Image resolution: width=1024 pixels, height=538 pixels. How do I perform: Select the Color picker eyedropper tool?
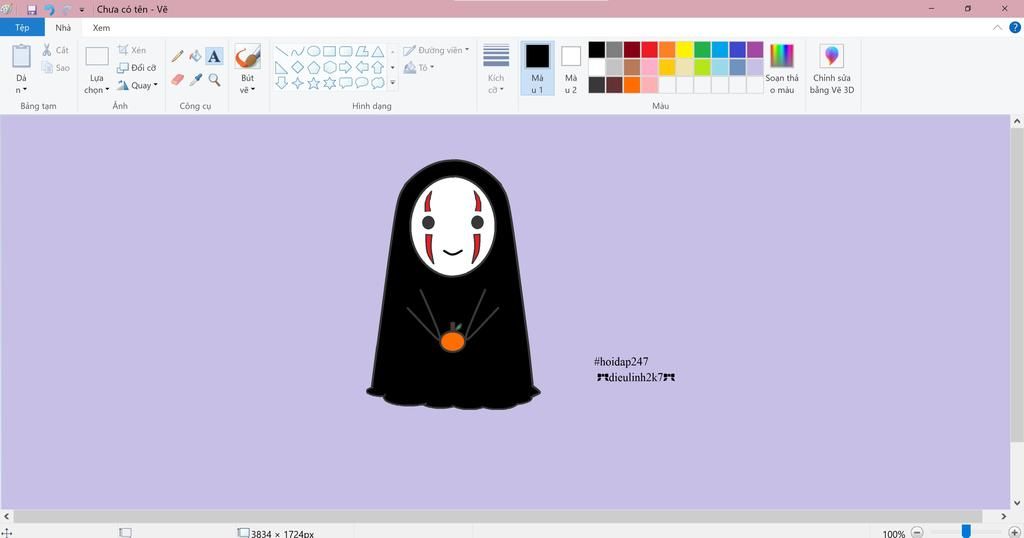[x=195, y=80]
